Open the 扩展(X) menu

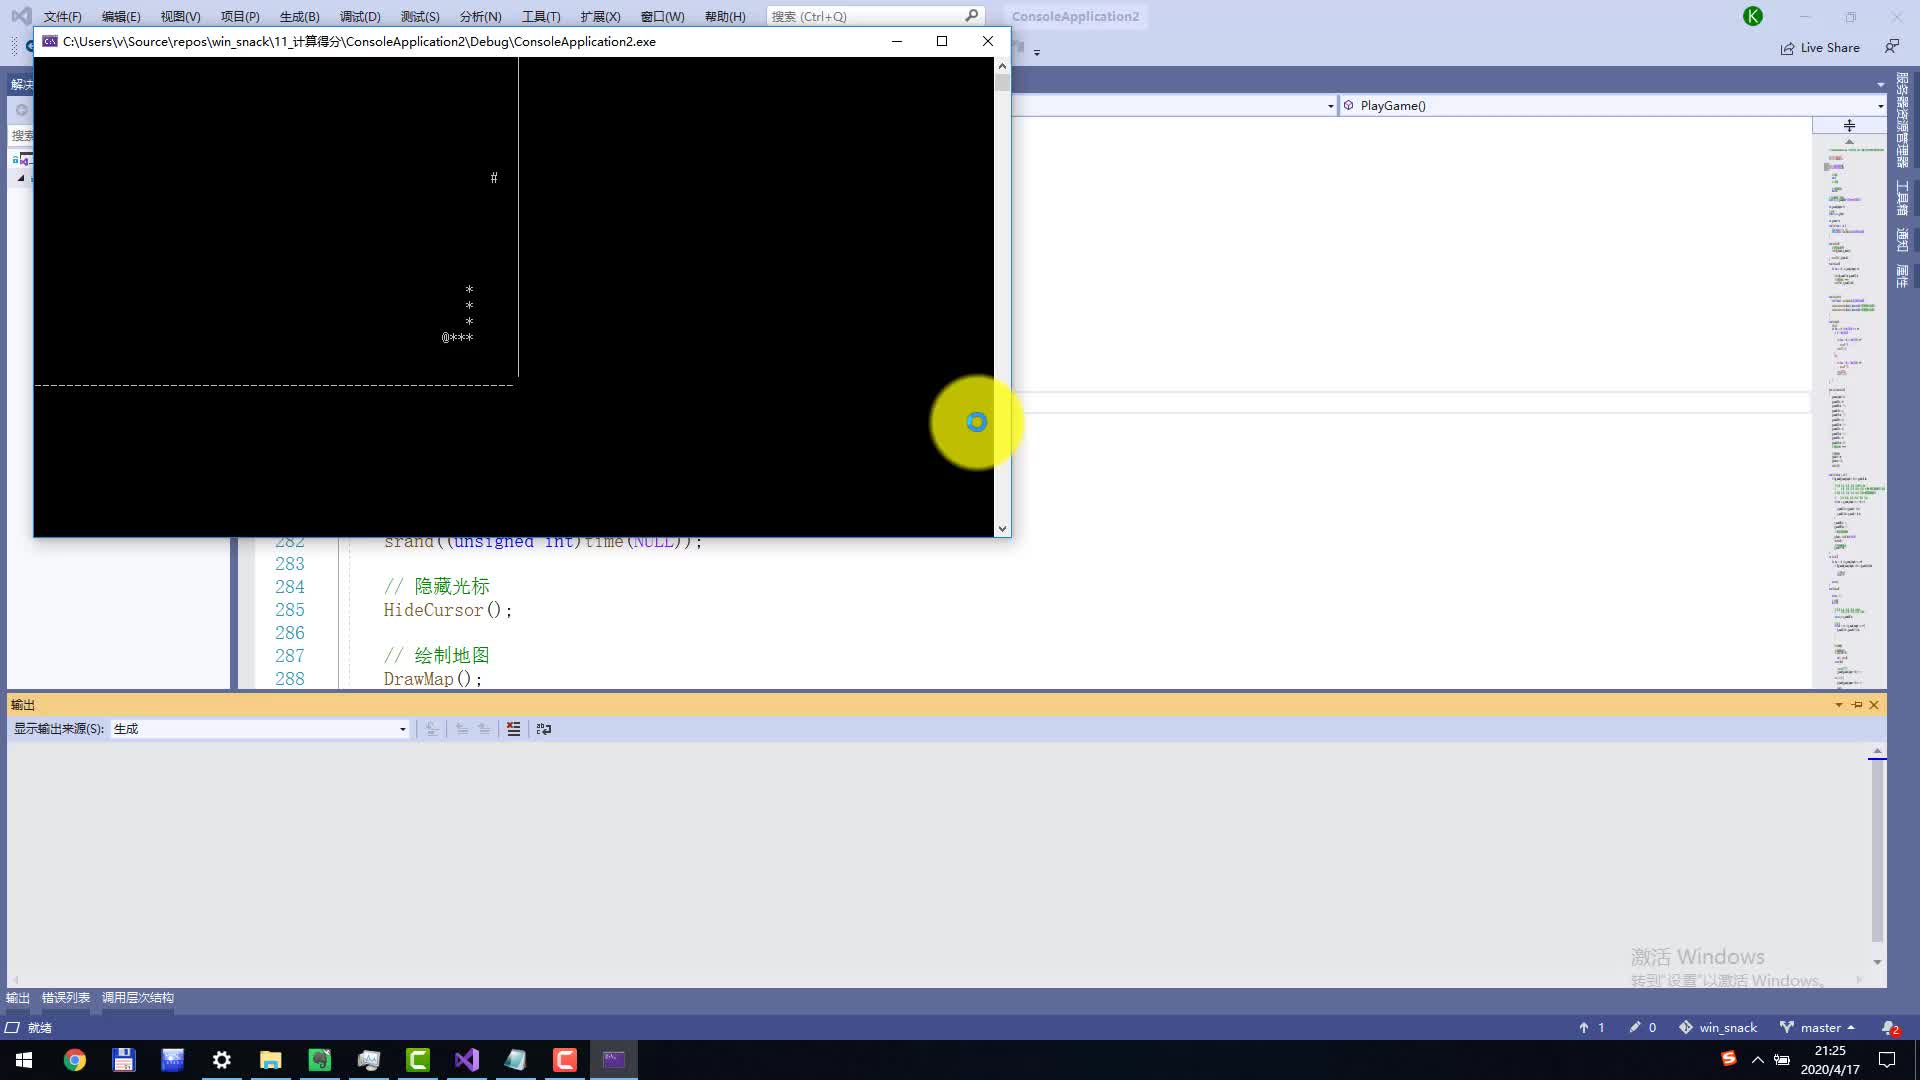coord(600,16)
